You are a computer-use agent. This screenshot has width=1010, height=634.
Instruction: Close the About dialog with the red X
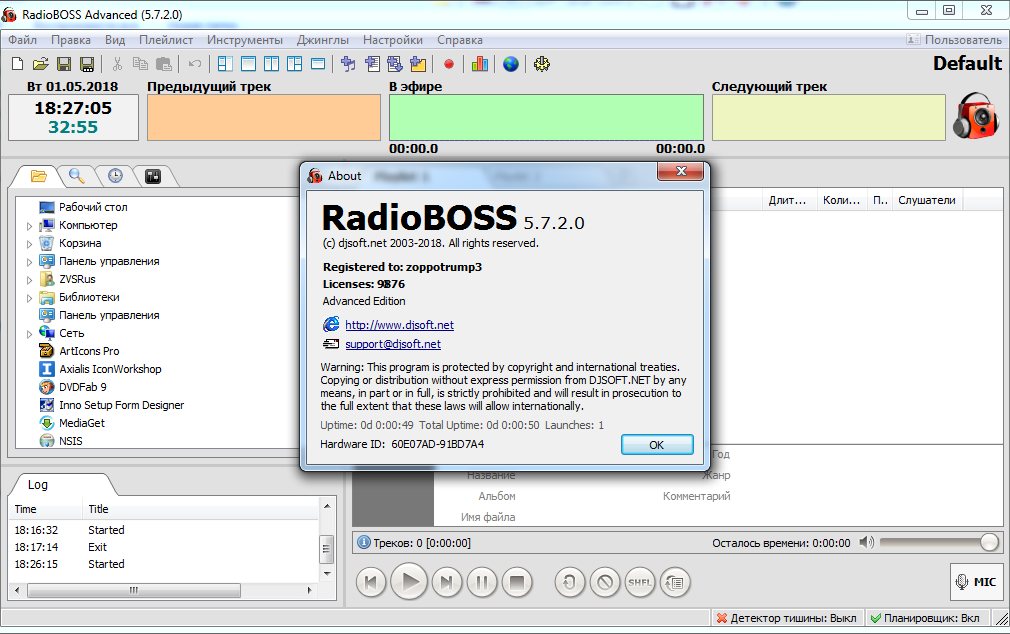681,171
